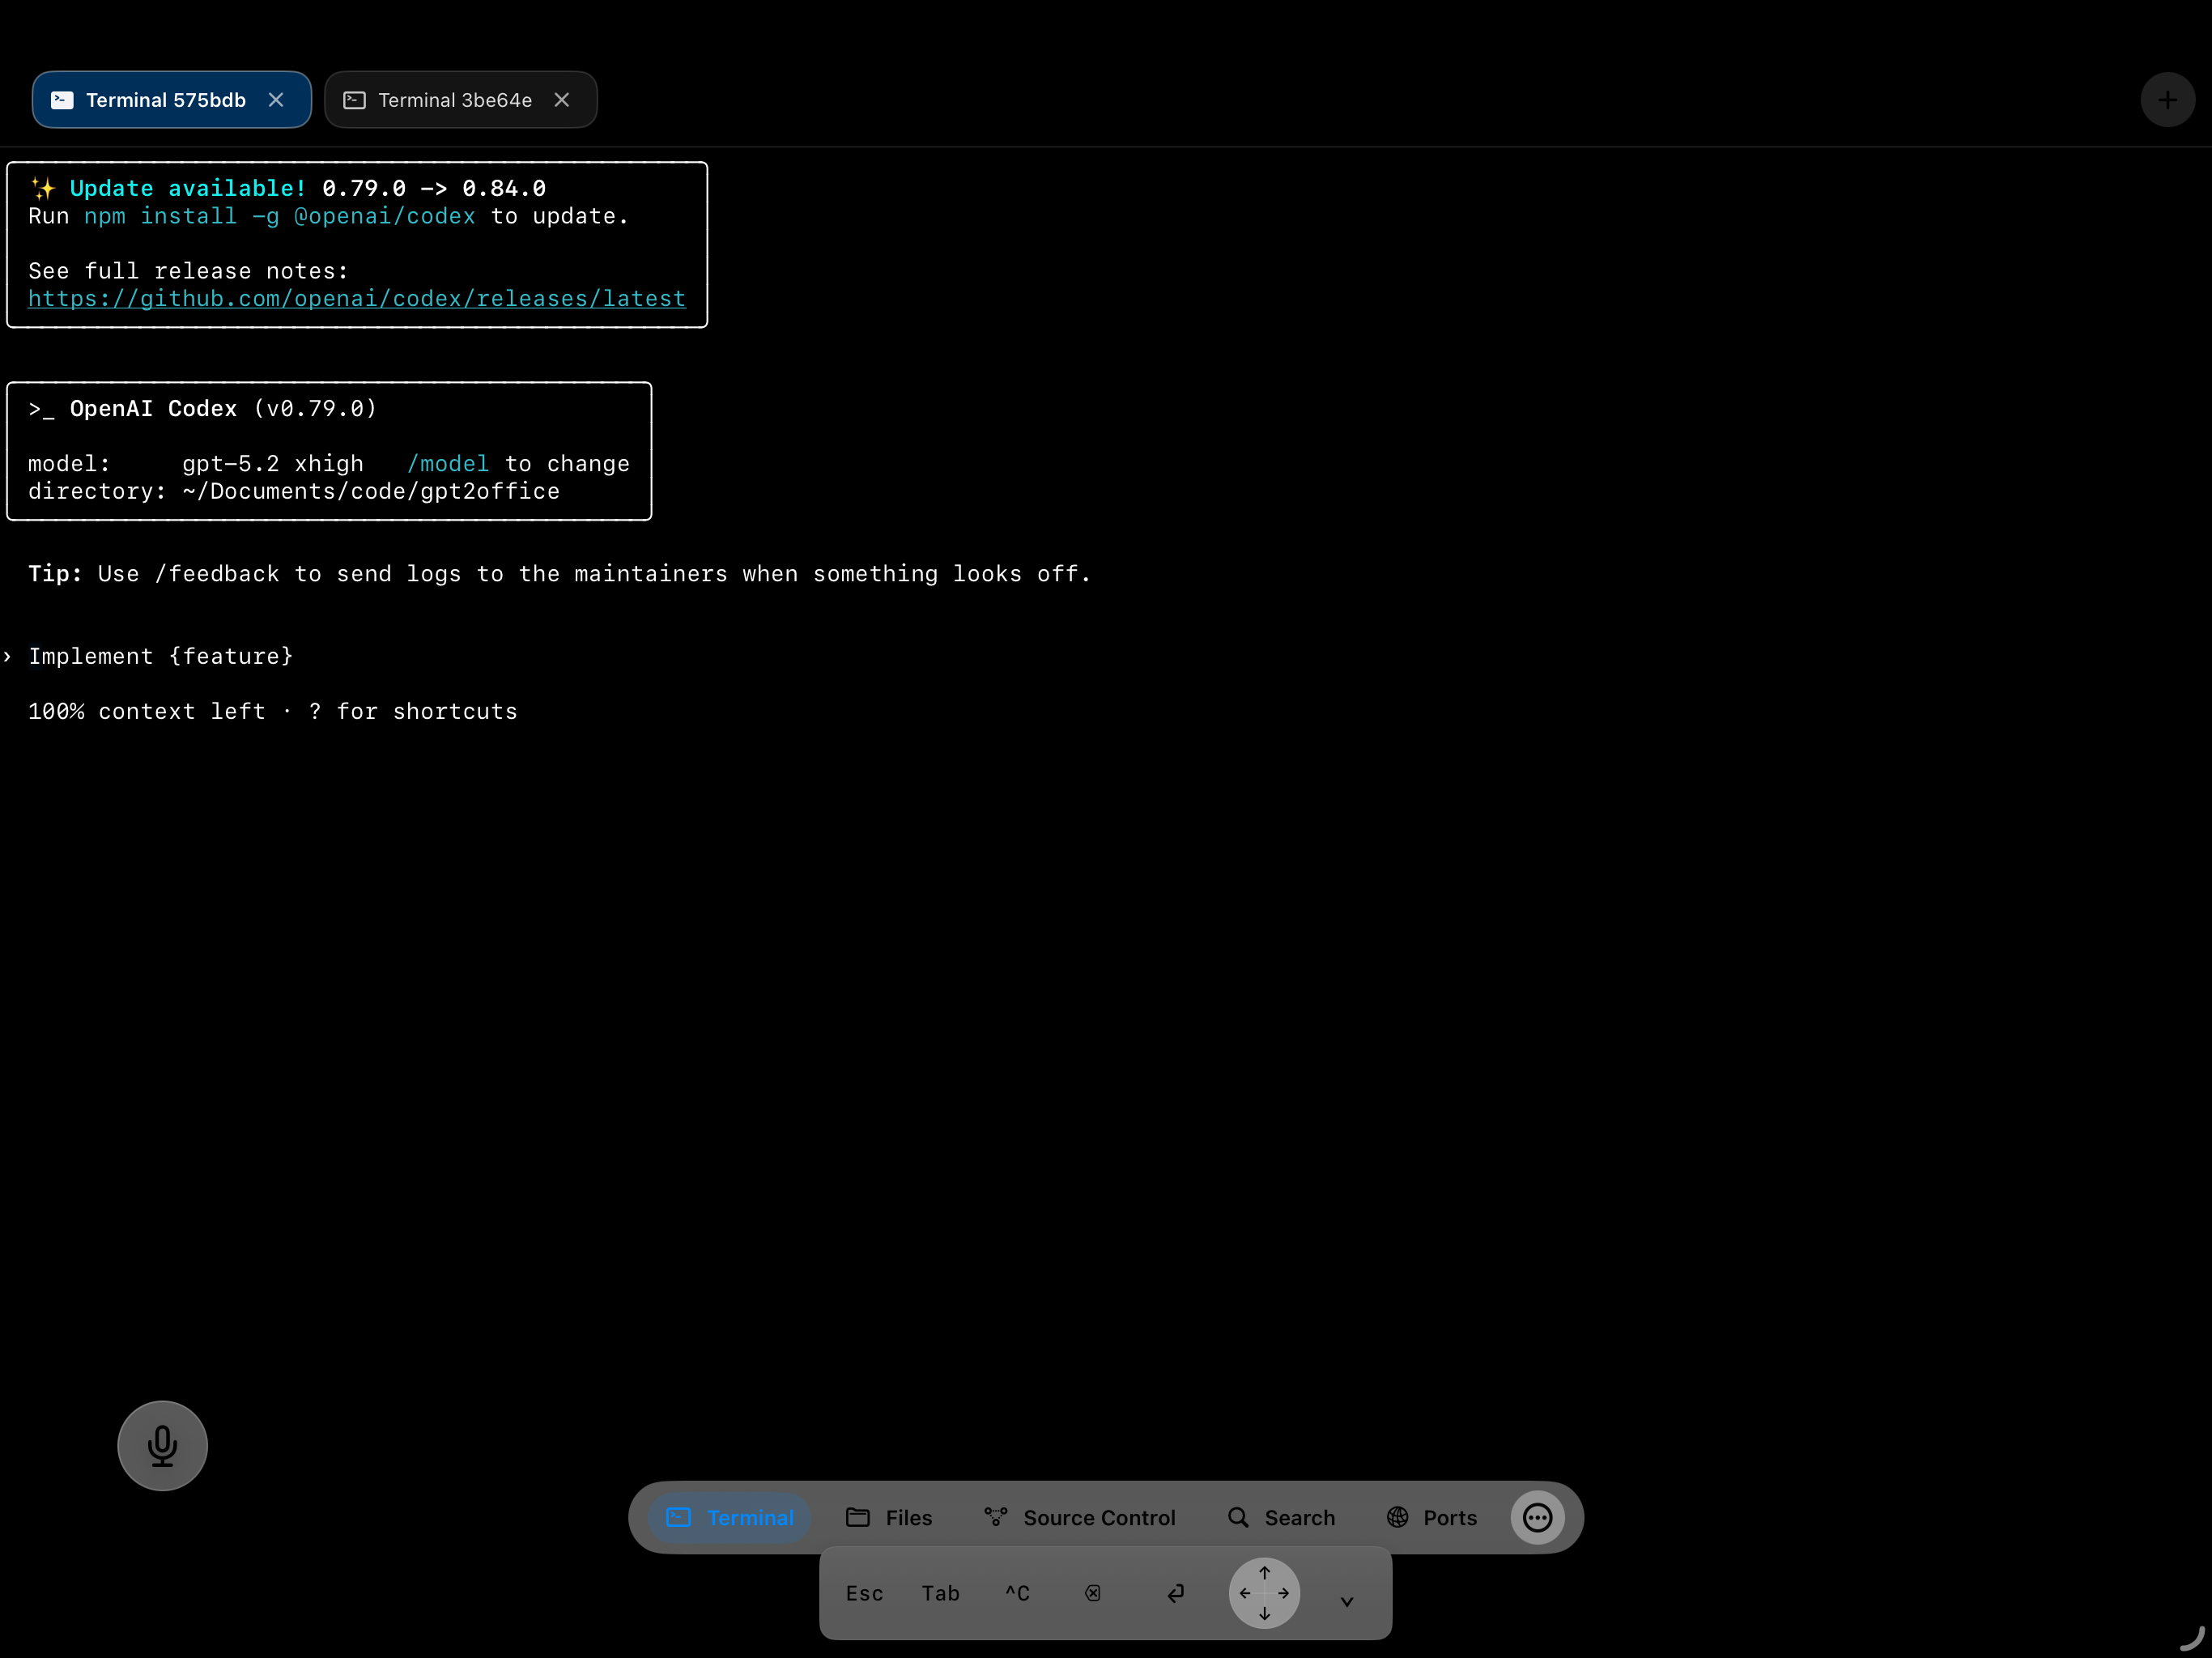Click the Update available! heading
This screenshot has height=1658, width=2212.
(x=188, y=189)
